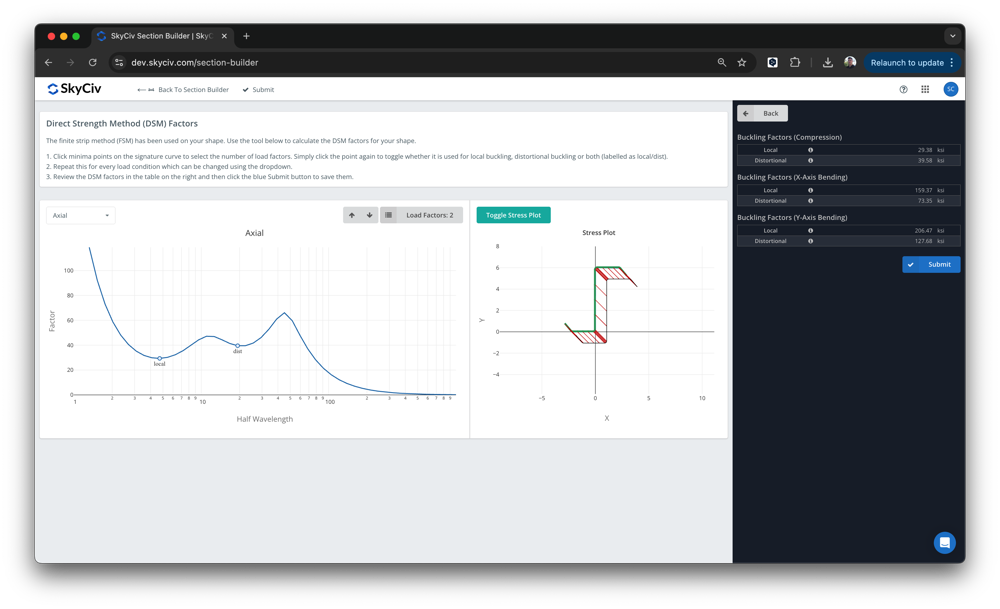Click Submit in the top menu bar
1000x609 pixels.
click(258, 90)
